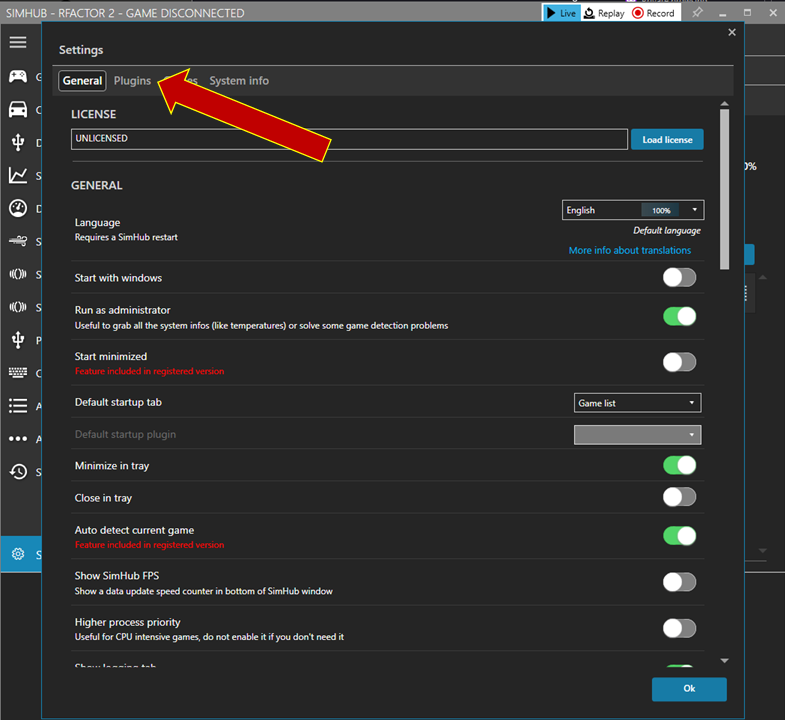Switch to the System info tab
Screen dimensions: 785x720
[x=239, y=81]
